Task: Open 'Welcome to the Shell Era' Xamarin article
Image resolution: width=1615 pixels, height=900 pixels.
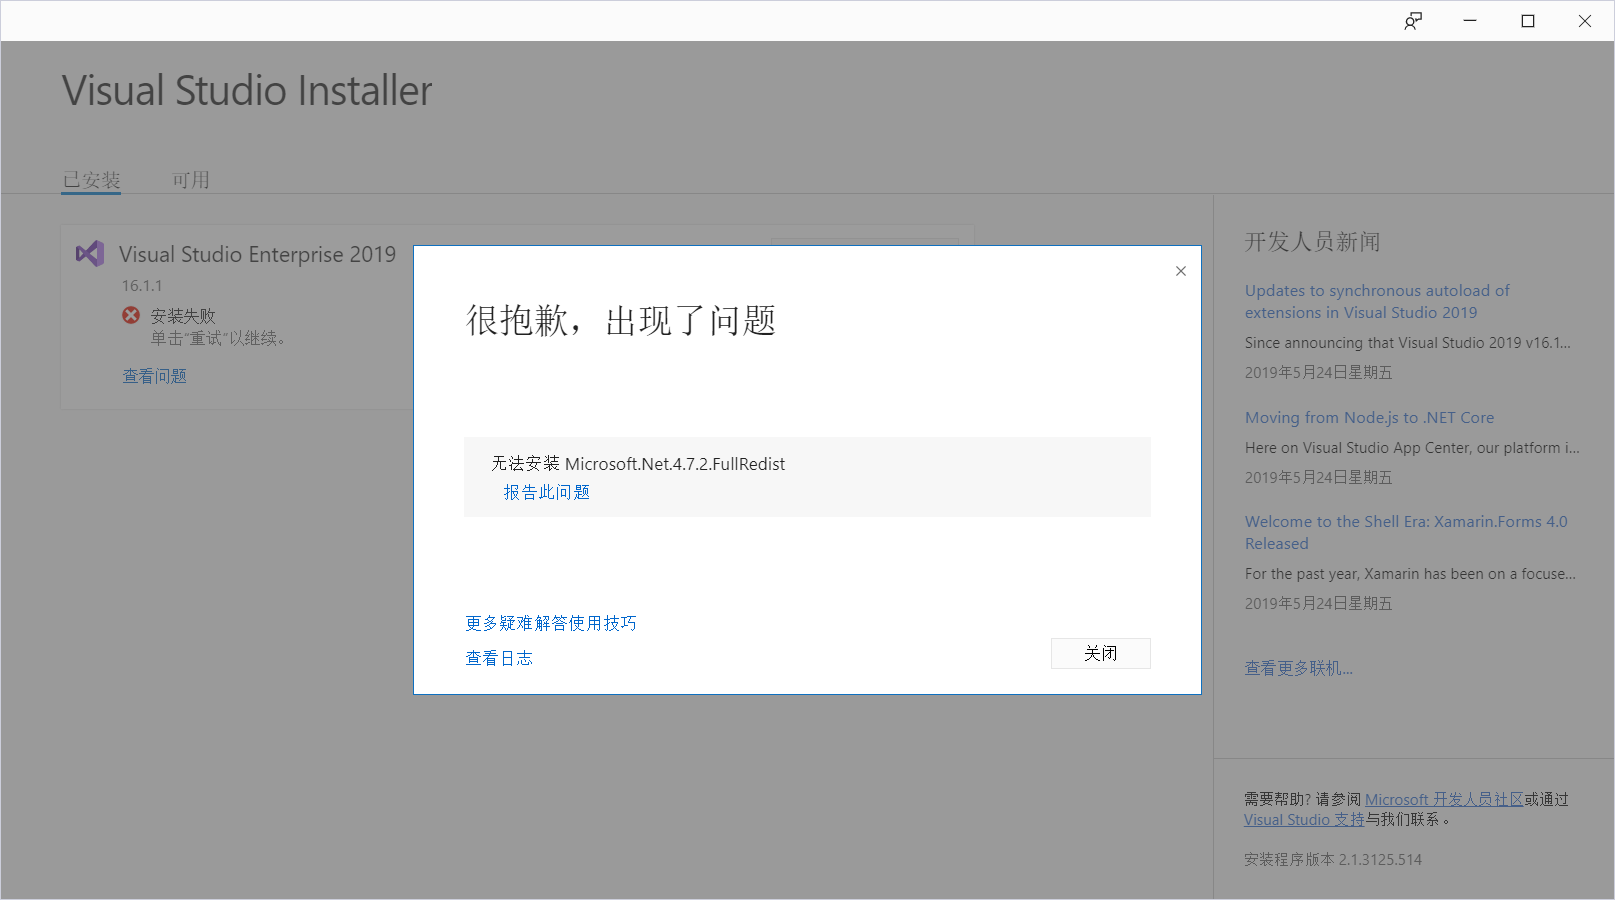Action: [x=1406, y=532]
